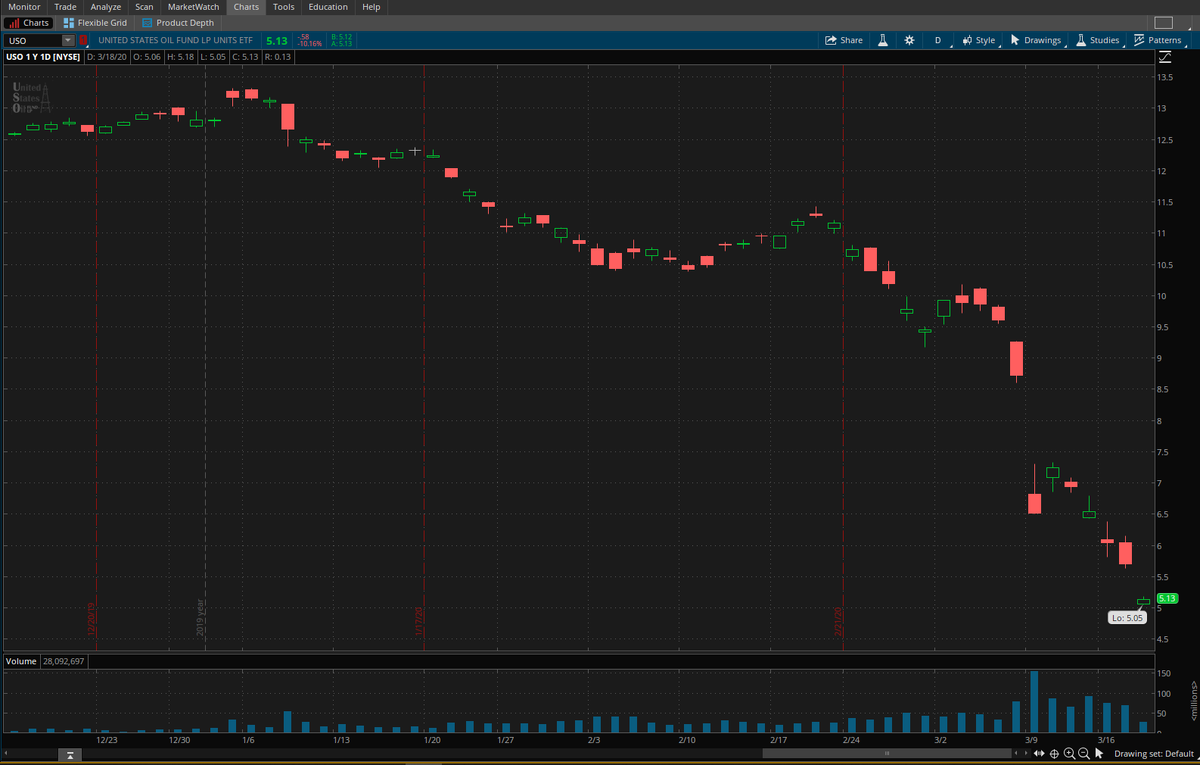Click the D: 3/18/20 date readout
1200x765 pixels.
[107, 57]
